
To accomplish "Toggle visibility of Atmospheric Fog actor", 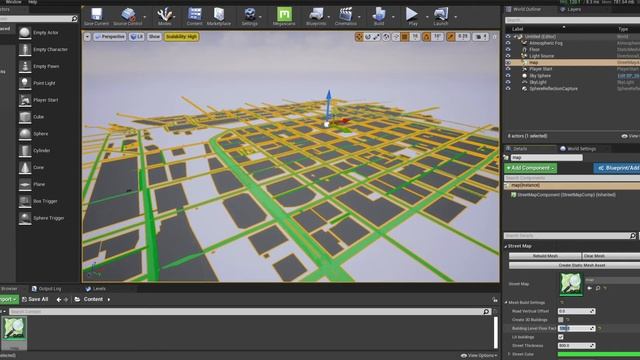I will 508,43.
